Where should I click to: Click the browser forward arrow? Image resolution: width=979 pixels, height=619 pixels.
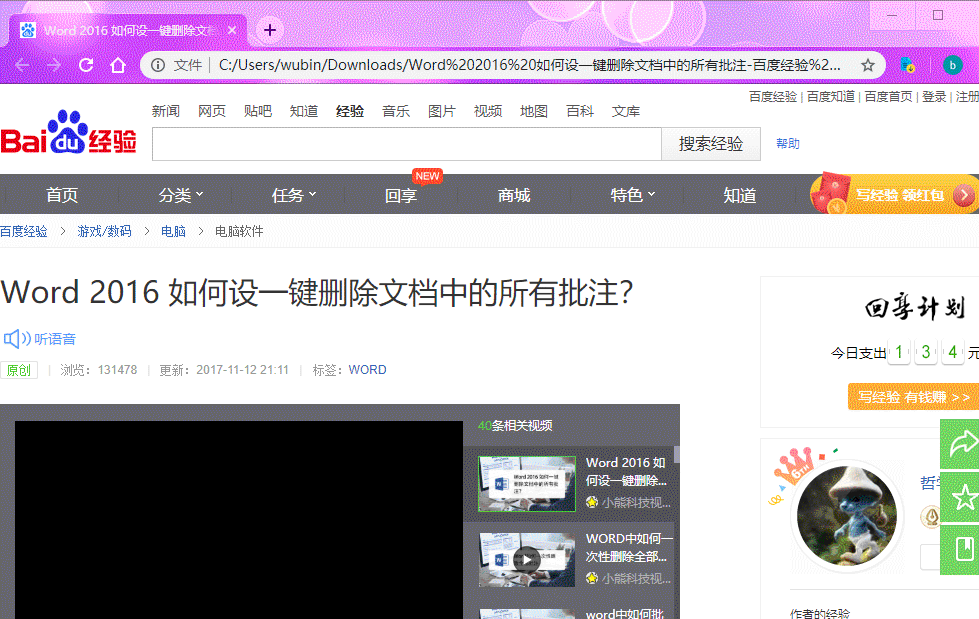54,65
